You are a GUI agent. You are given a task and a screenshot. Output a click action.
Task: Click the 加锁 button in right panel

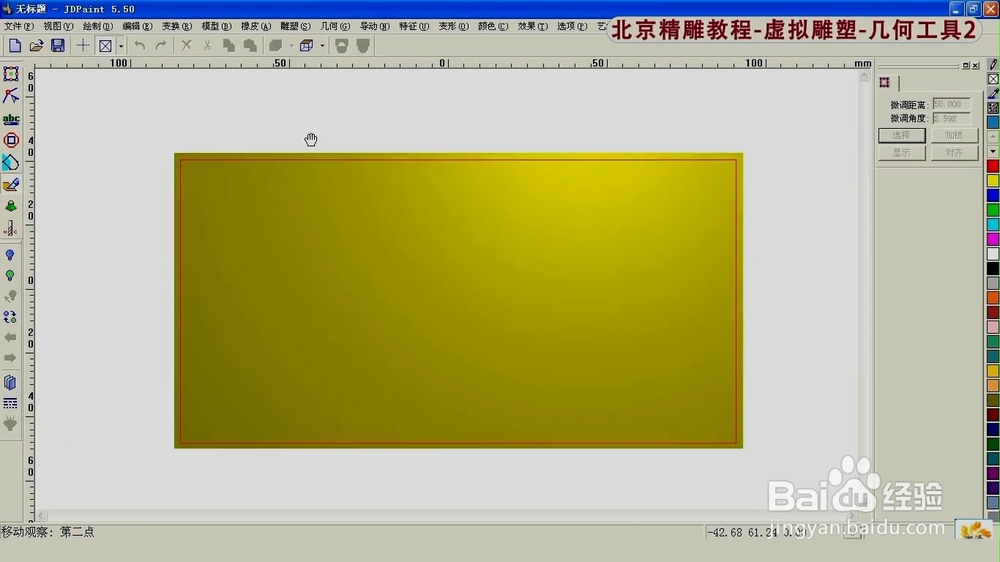pos(954,135)
